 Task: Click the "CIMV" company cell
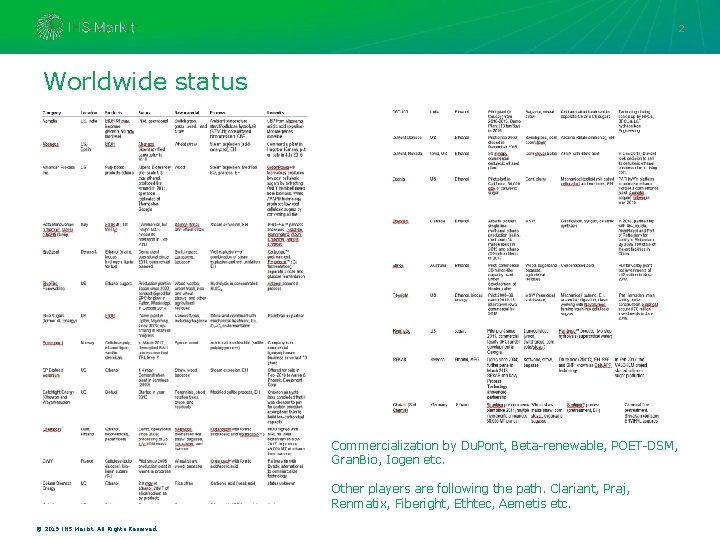[48, 461]
